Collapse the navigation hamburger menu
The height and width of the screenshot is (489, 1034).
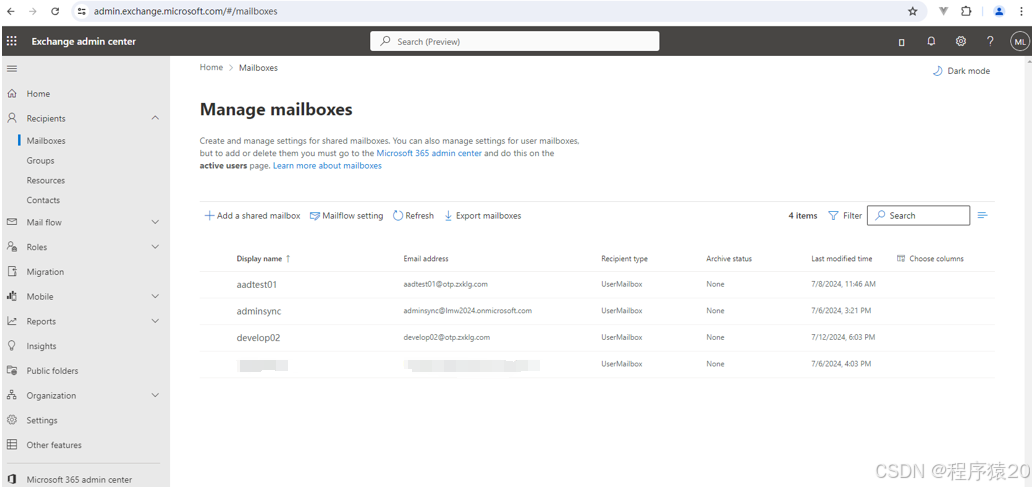[12, 69]
